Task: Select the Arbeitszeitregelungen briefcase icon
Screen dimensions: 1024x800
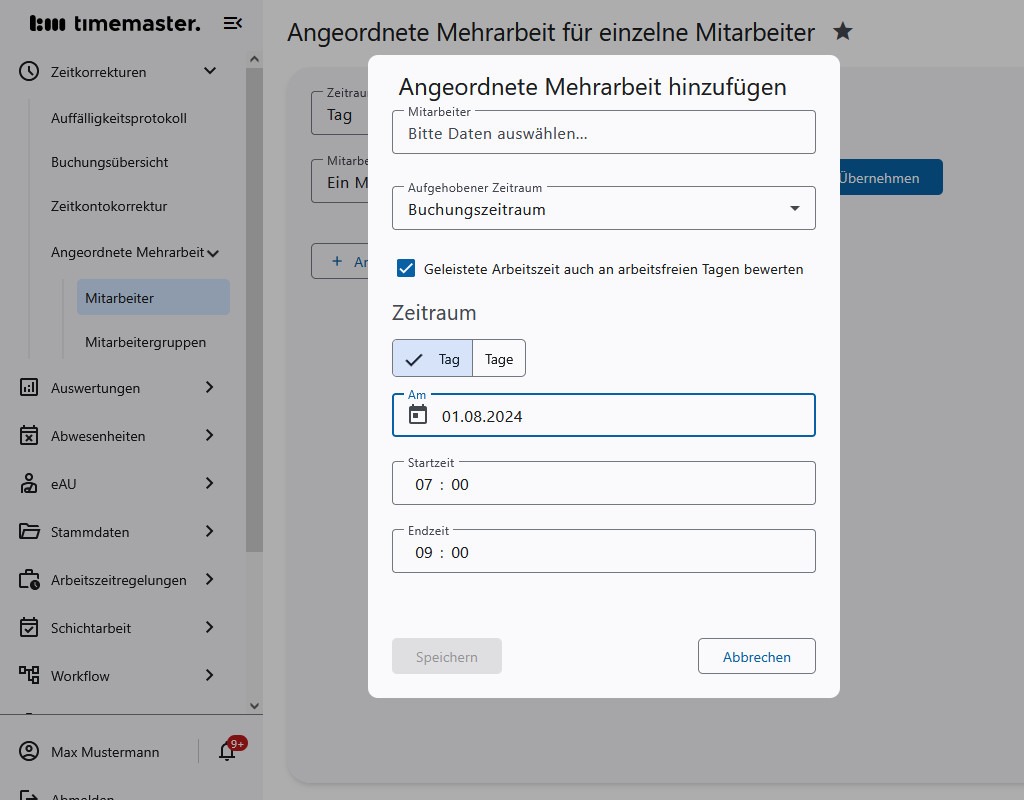Action: tap(30, 580)
